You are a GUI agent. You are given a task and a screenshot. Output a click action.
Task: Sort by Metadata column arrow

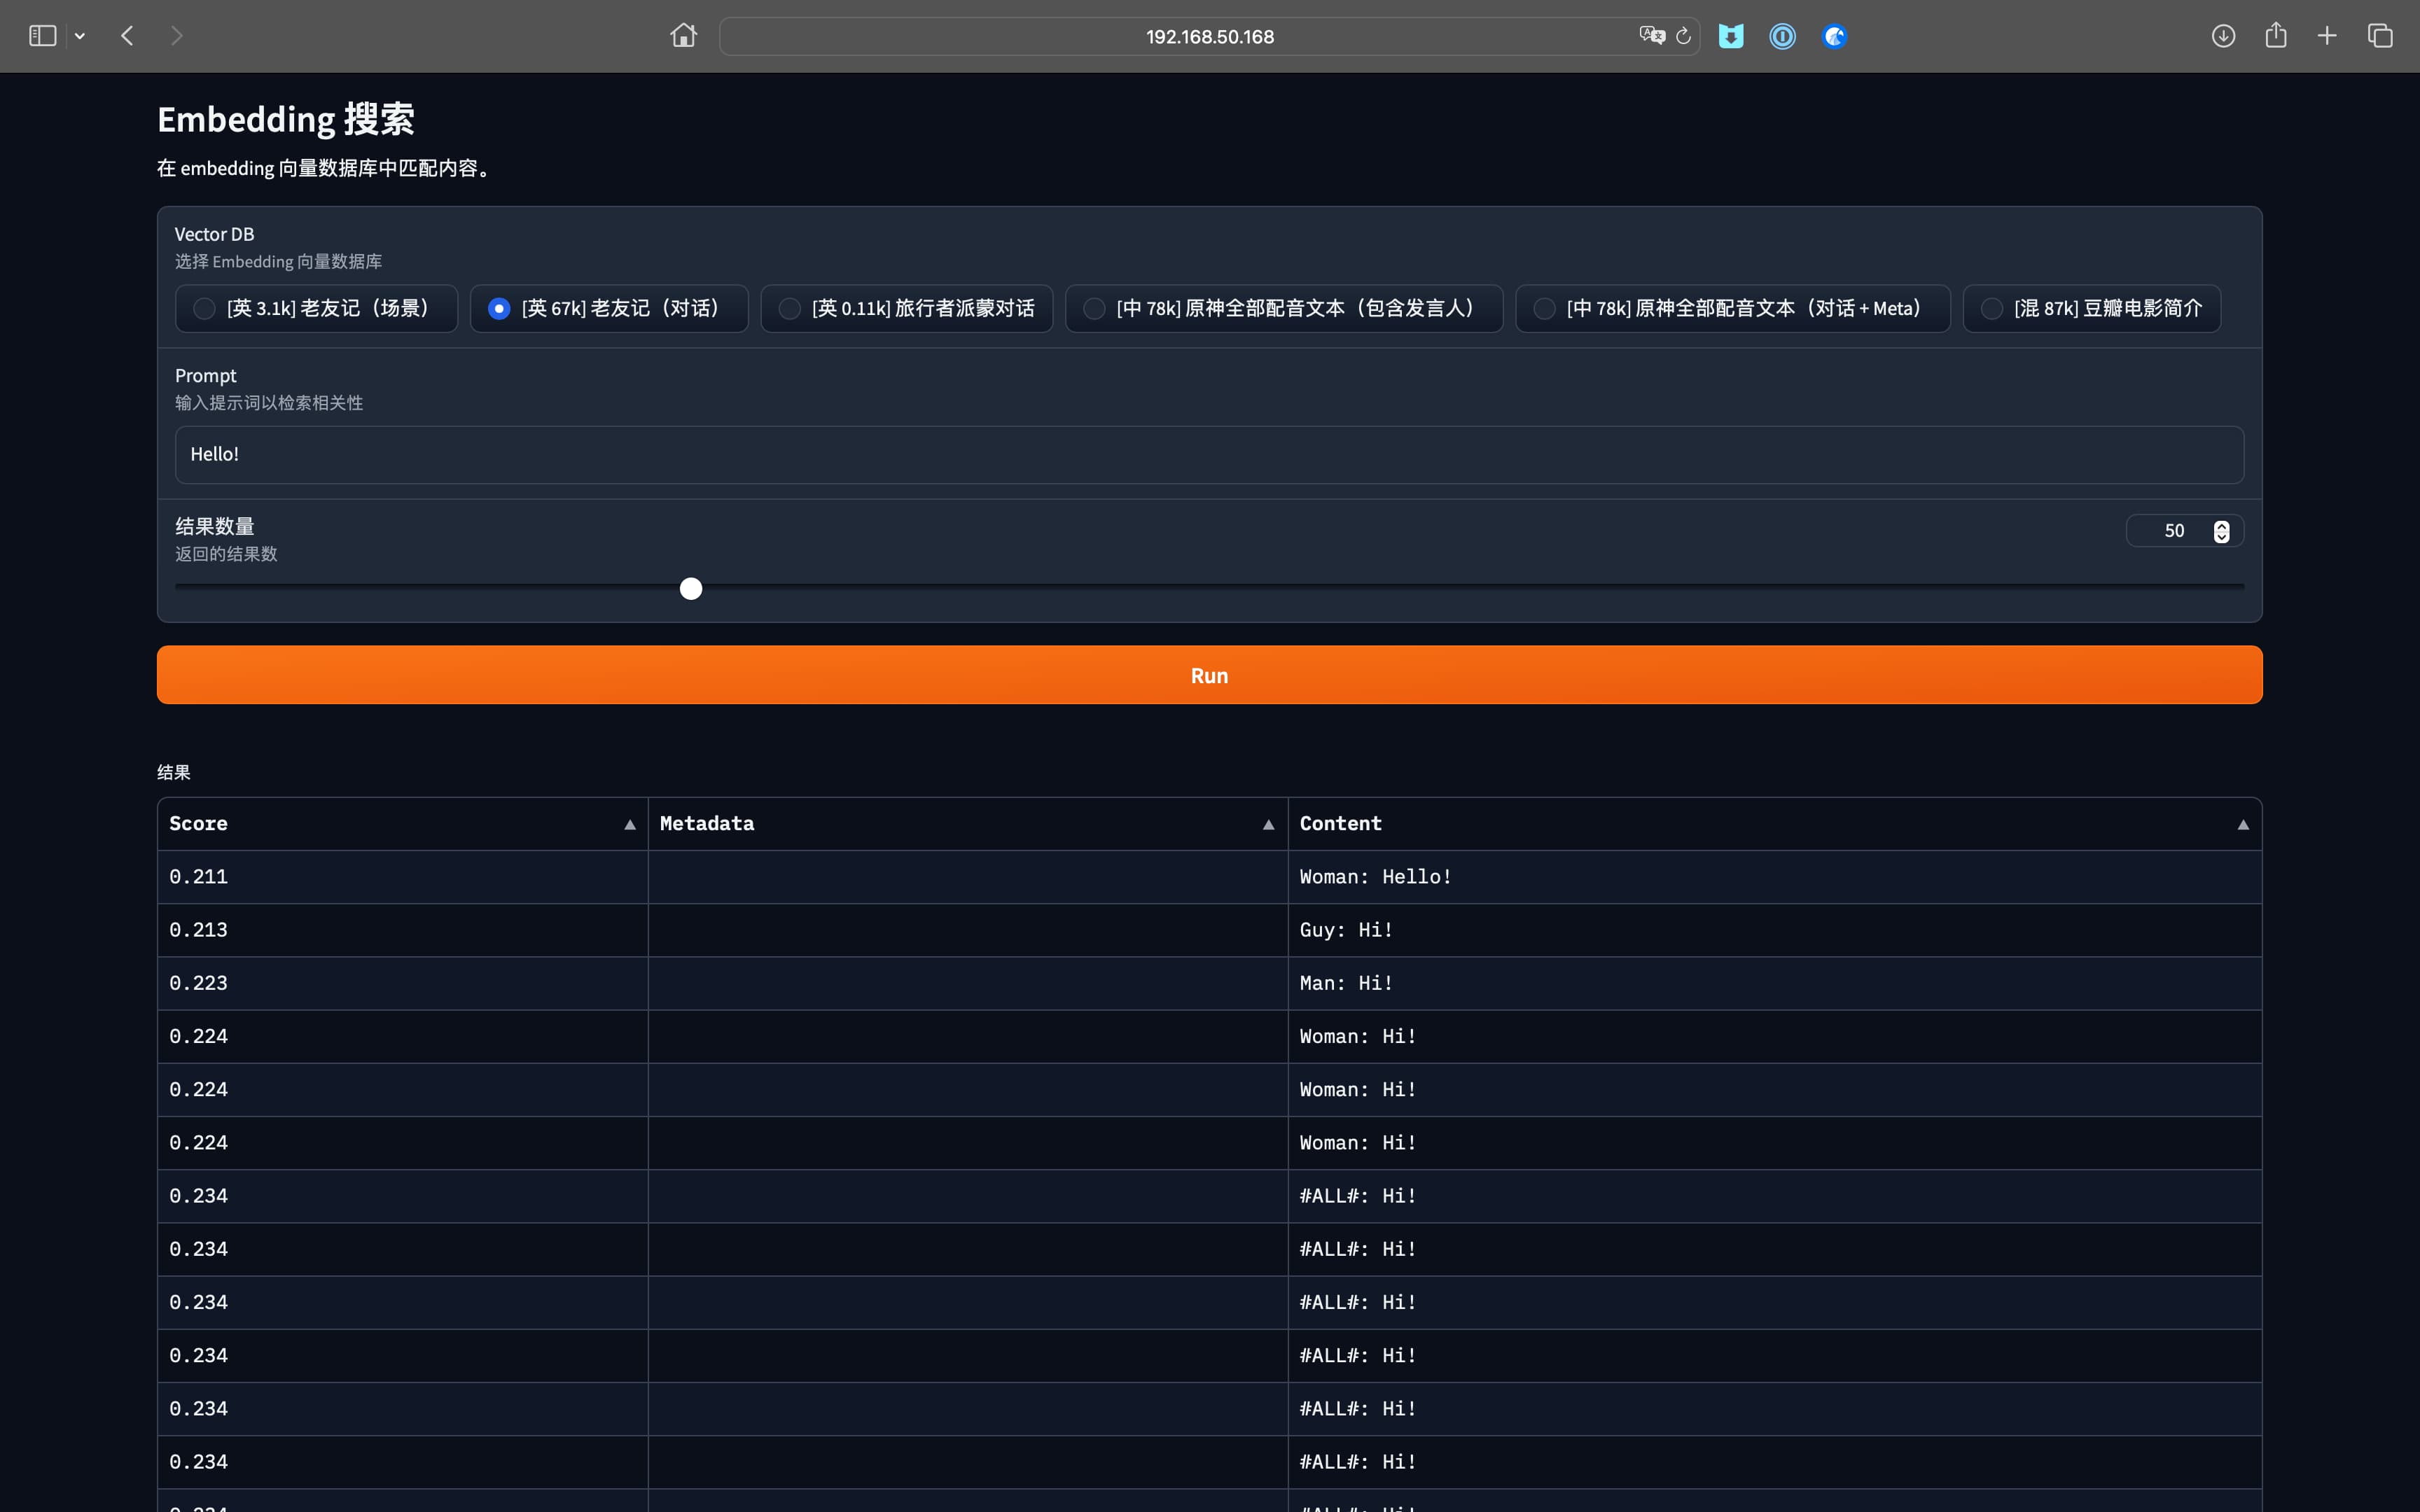tap(1268, 825)
